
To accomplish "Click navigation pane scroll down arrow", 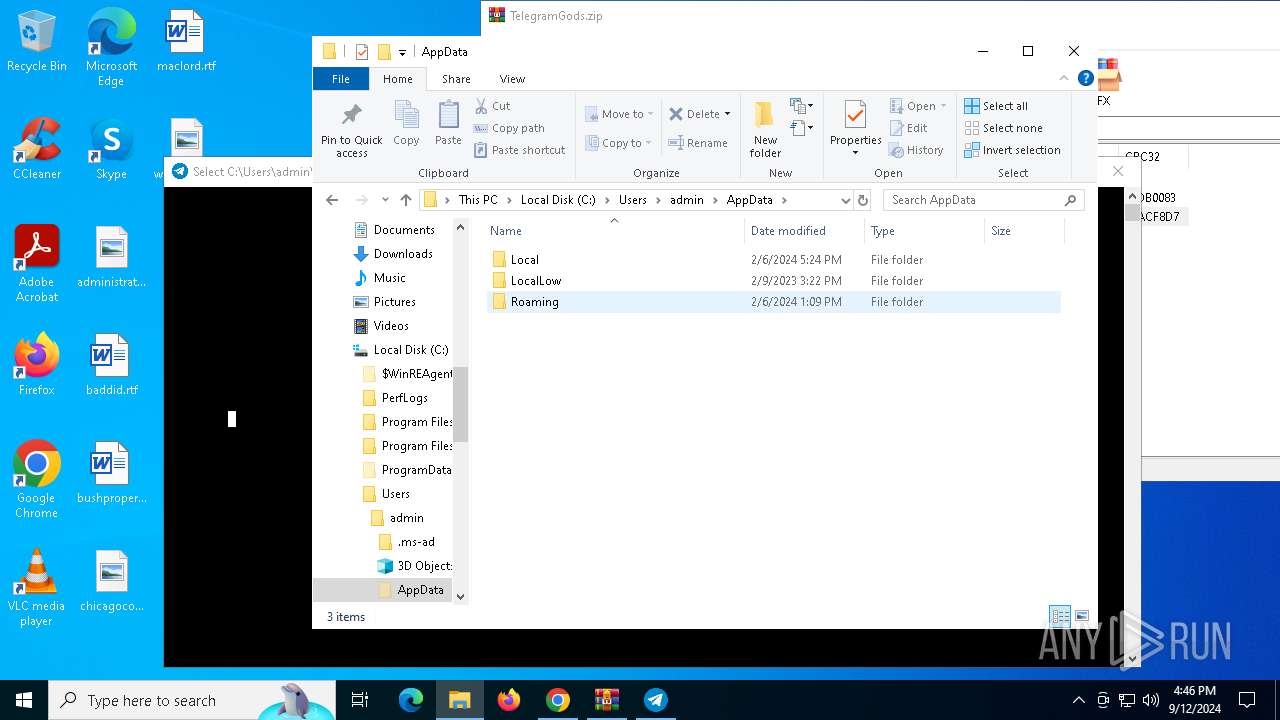I will click(x=461, y=597).
